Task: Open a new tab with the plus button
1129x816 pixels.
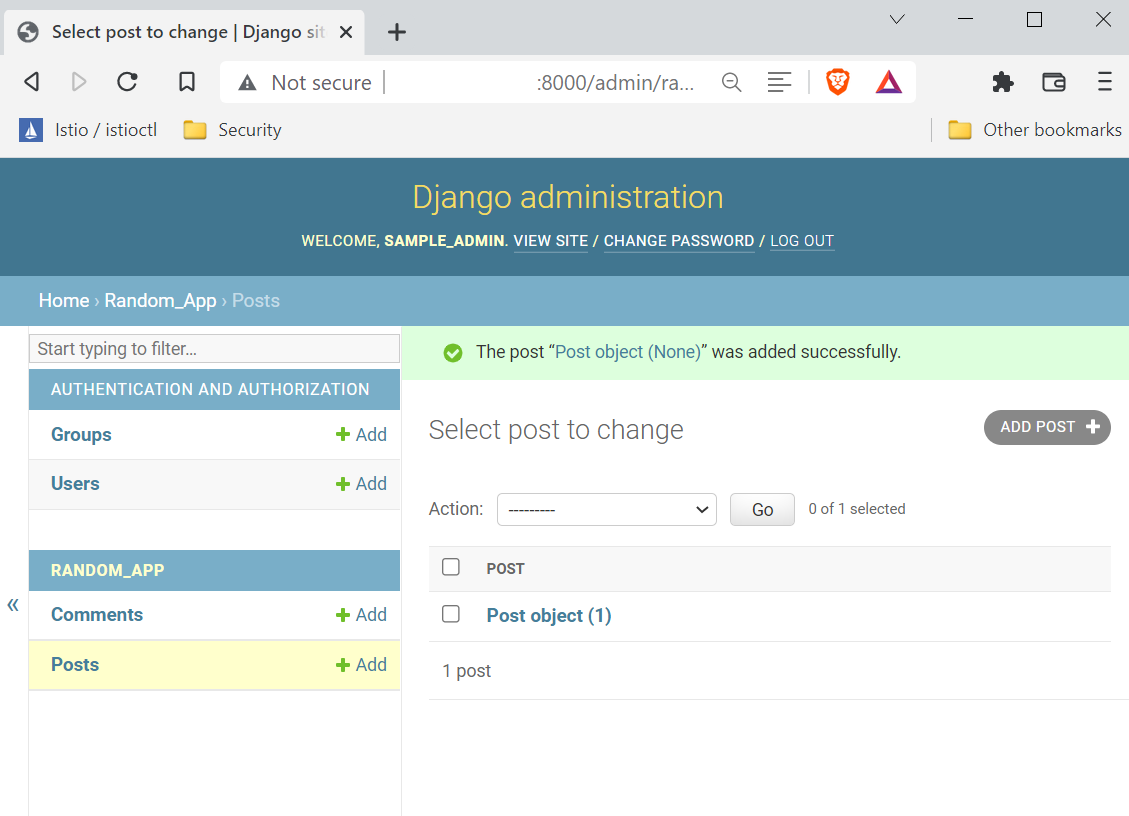Action: tap(397, 32)
